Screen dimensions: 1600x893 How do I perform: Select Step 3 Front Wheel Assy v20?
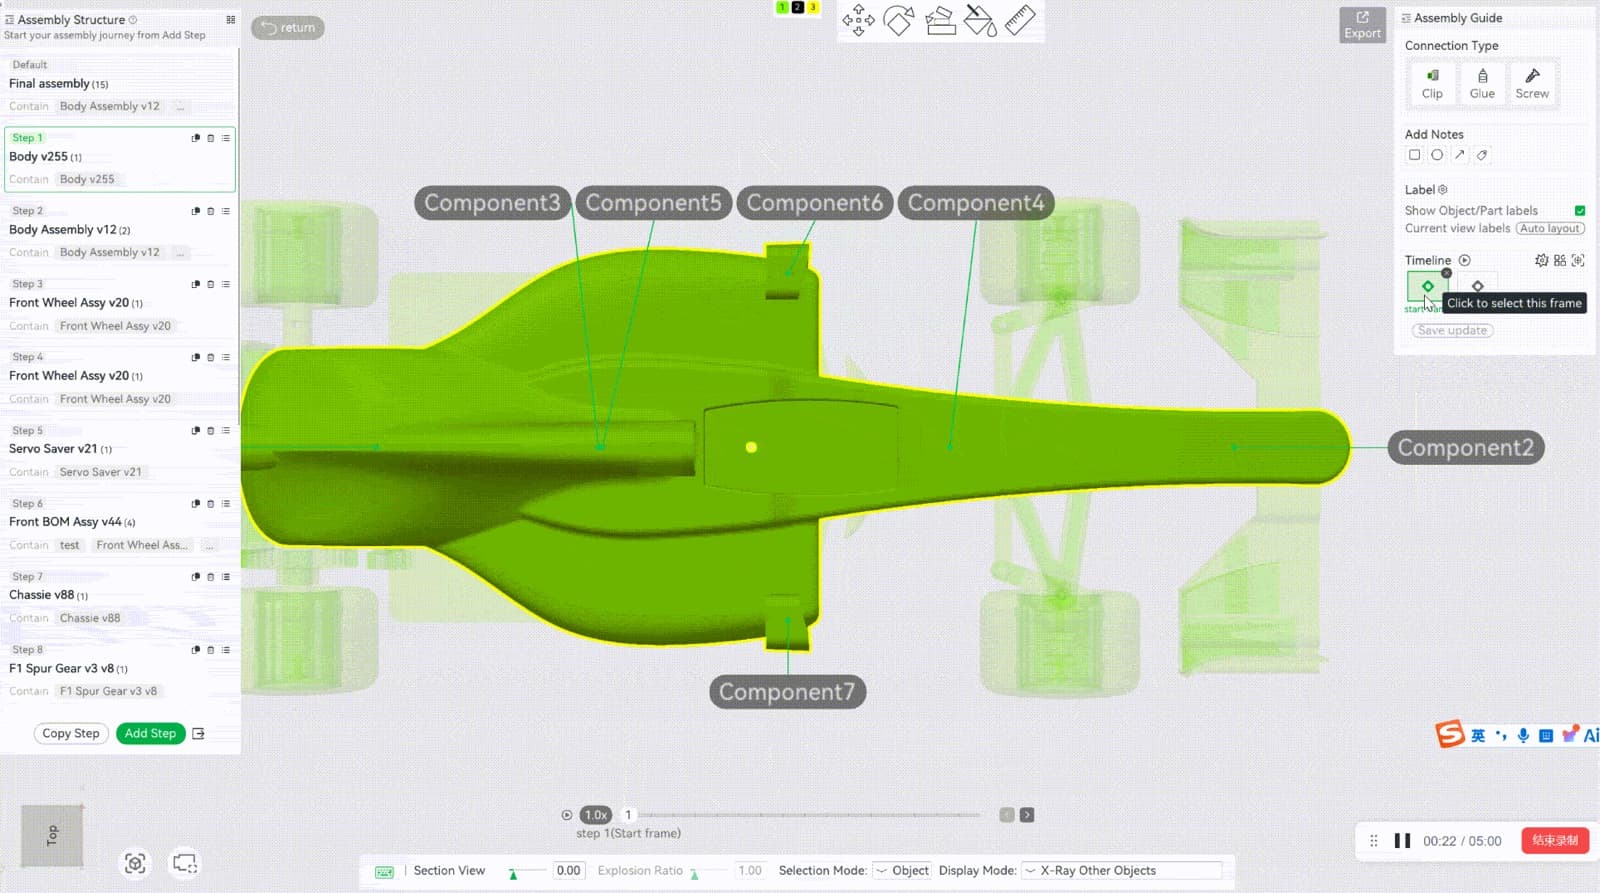point(119,304)
